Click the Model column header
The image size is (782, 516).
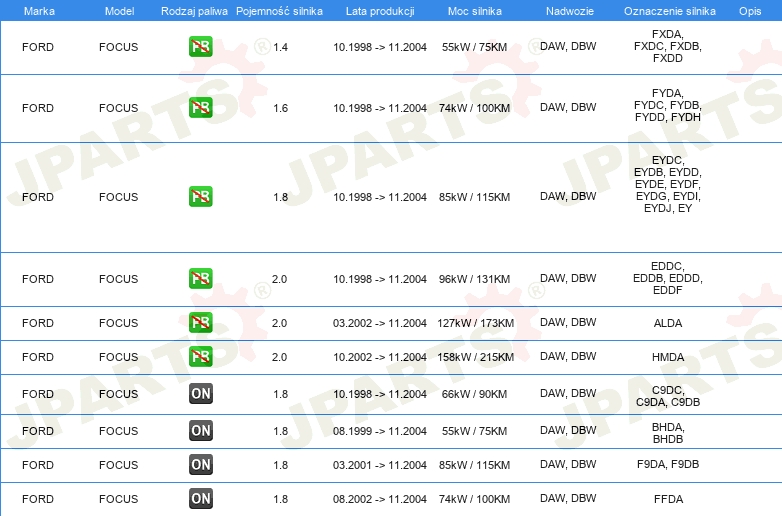click(119, 11)
